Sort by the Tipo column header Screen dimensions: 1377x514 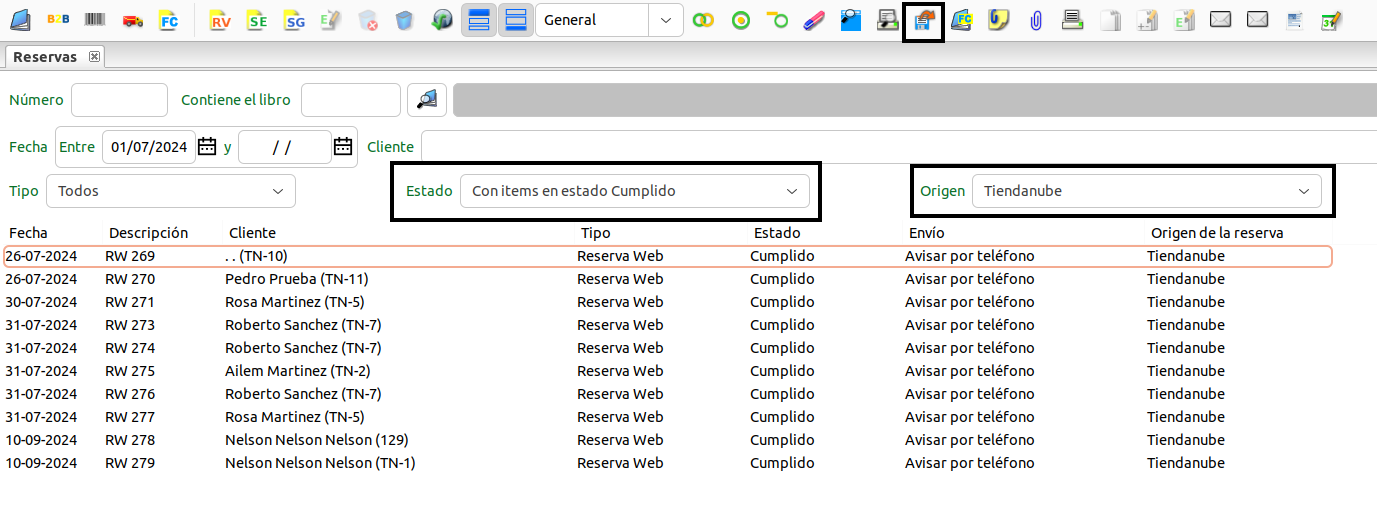pos(595,233)
